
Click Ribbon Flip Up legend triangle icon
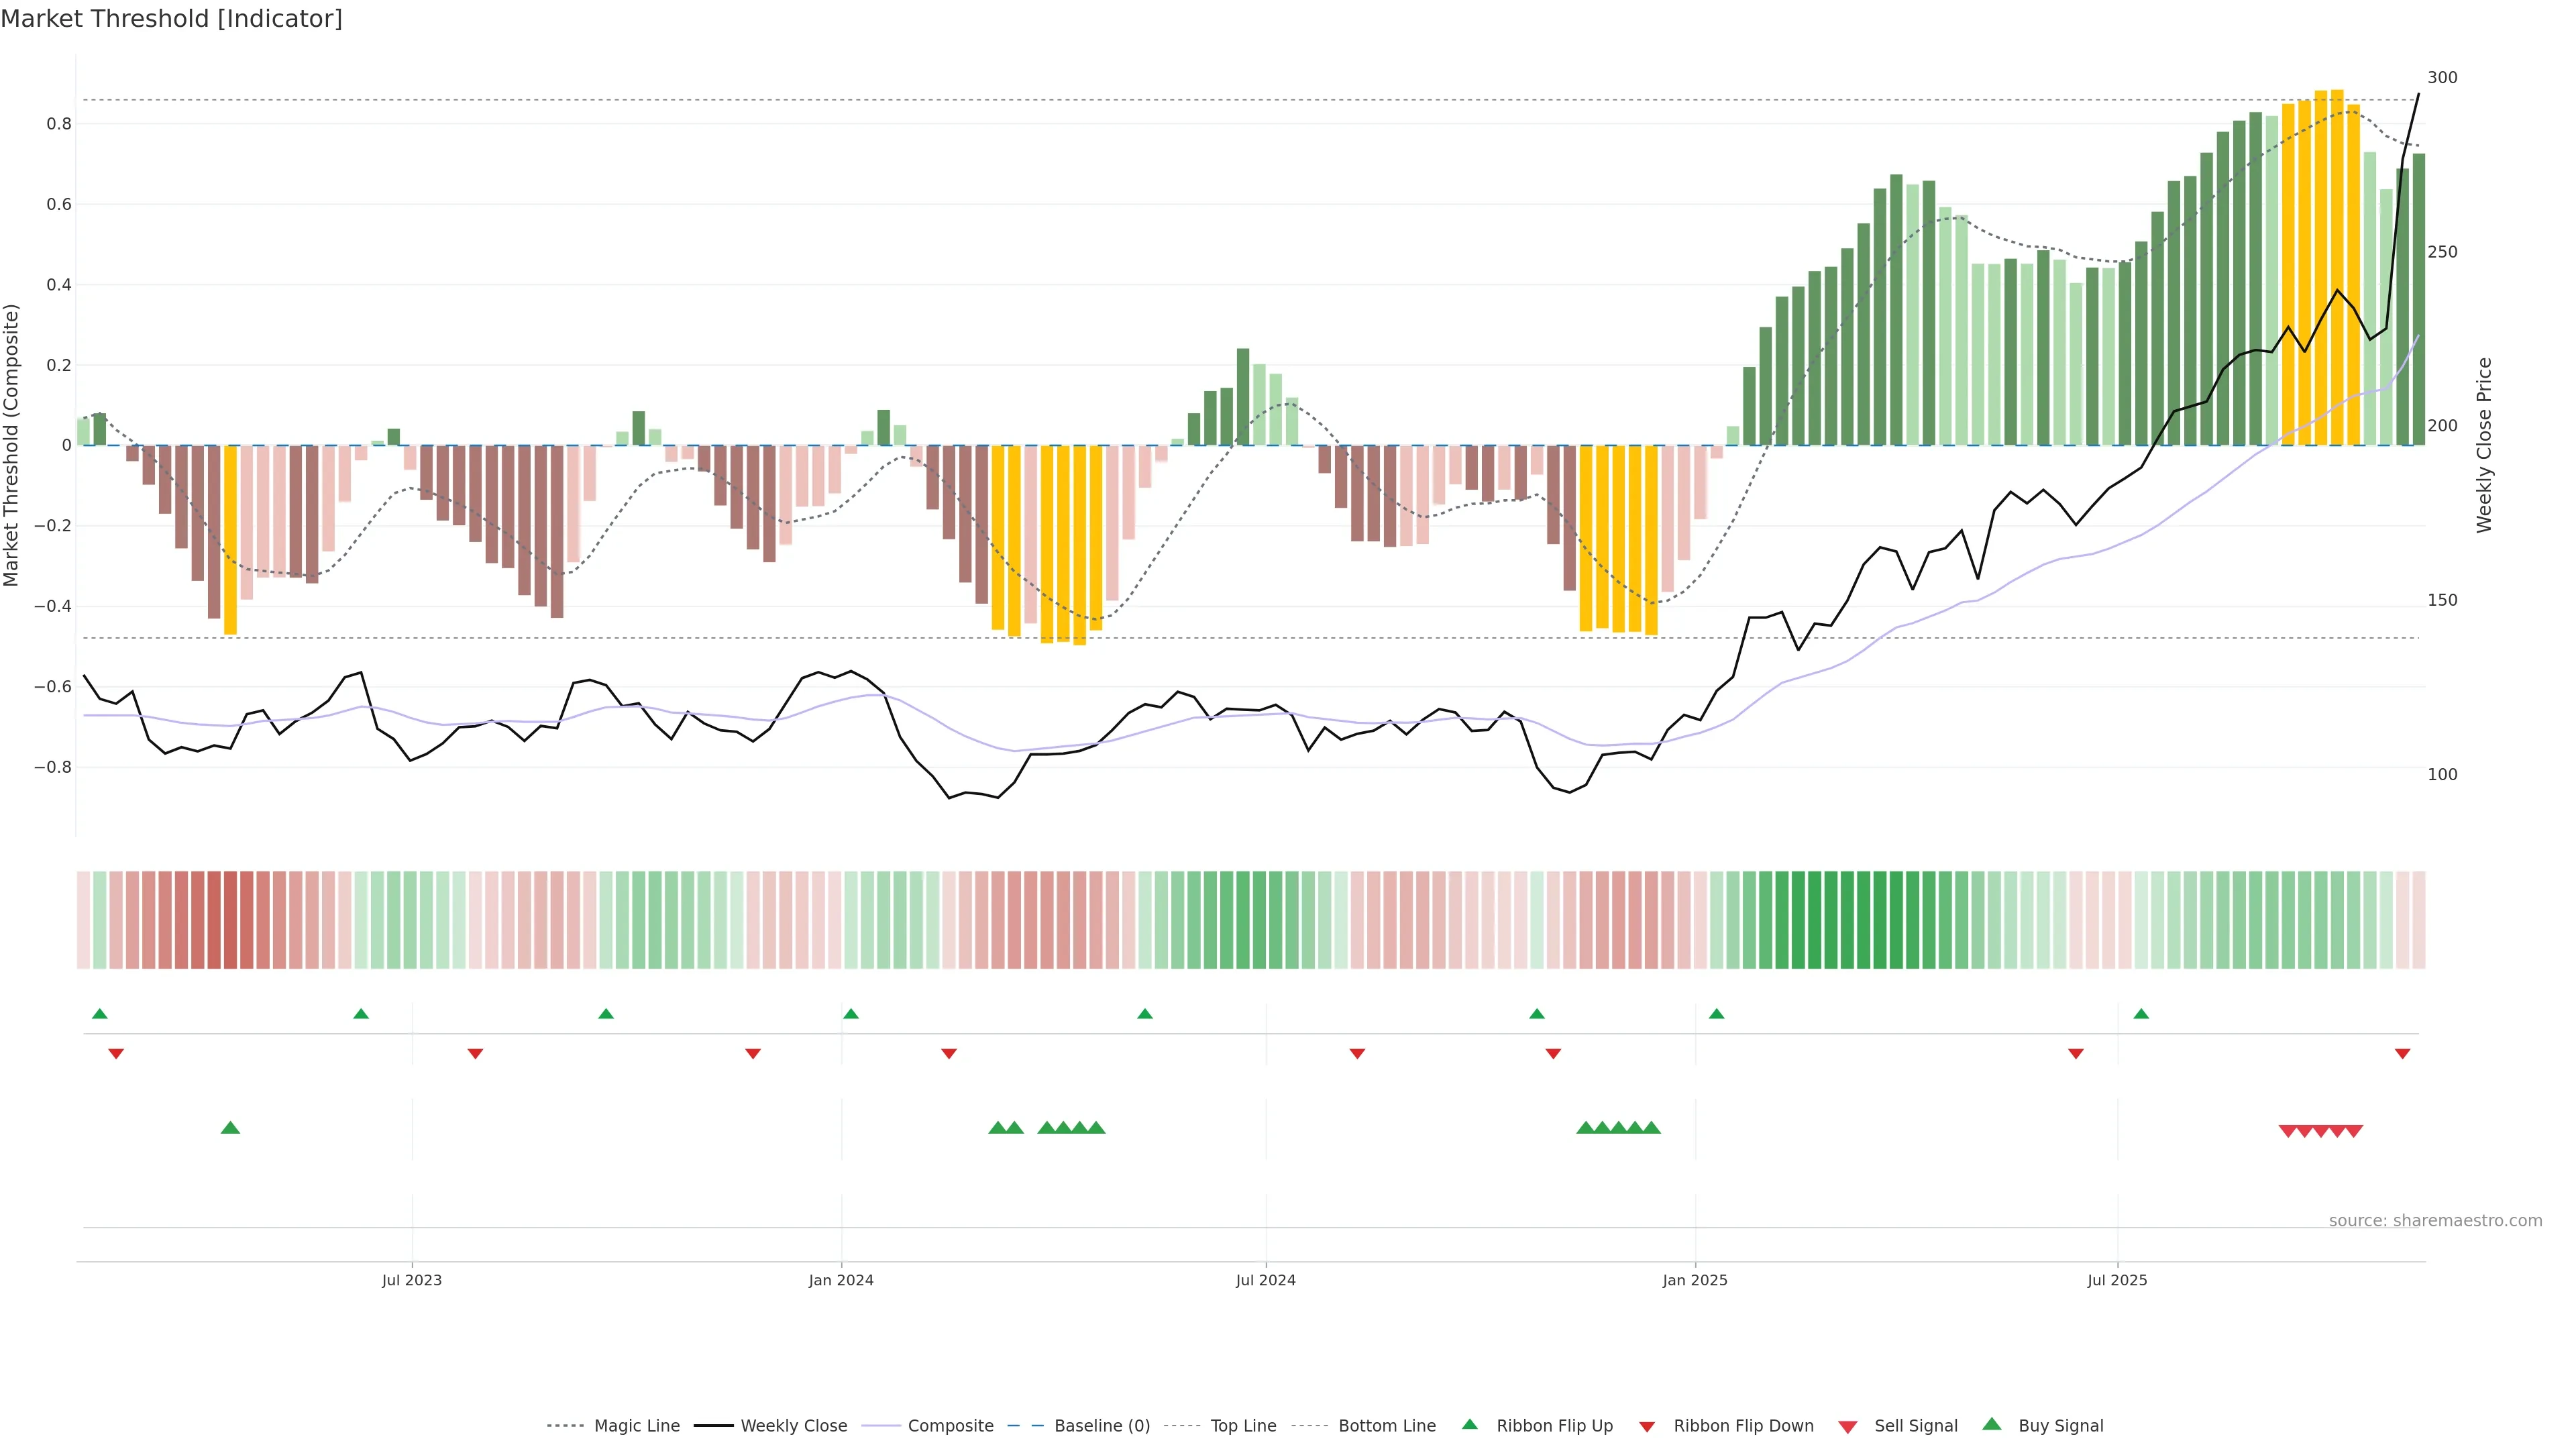coord(1469,1424)
